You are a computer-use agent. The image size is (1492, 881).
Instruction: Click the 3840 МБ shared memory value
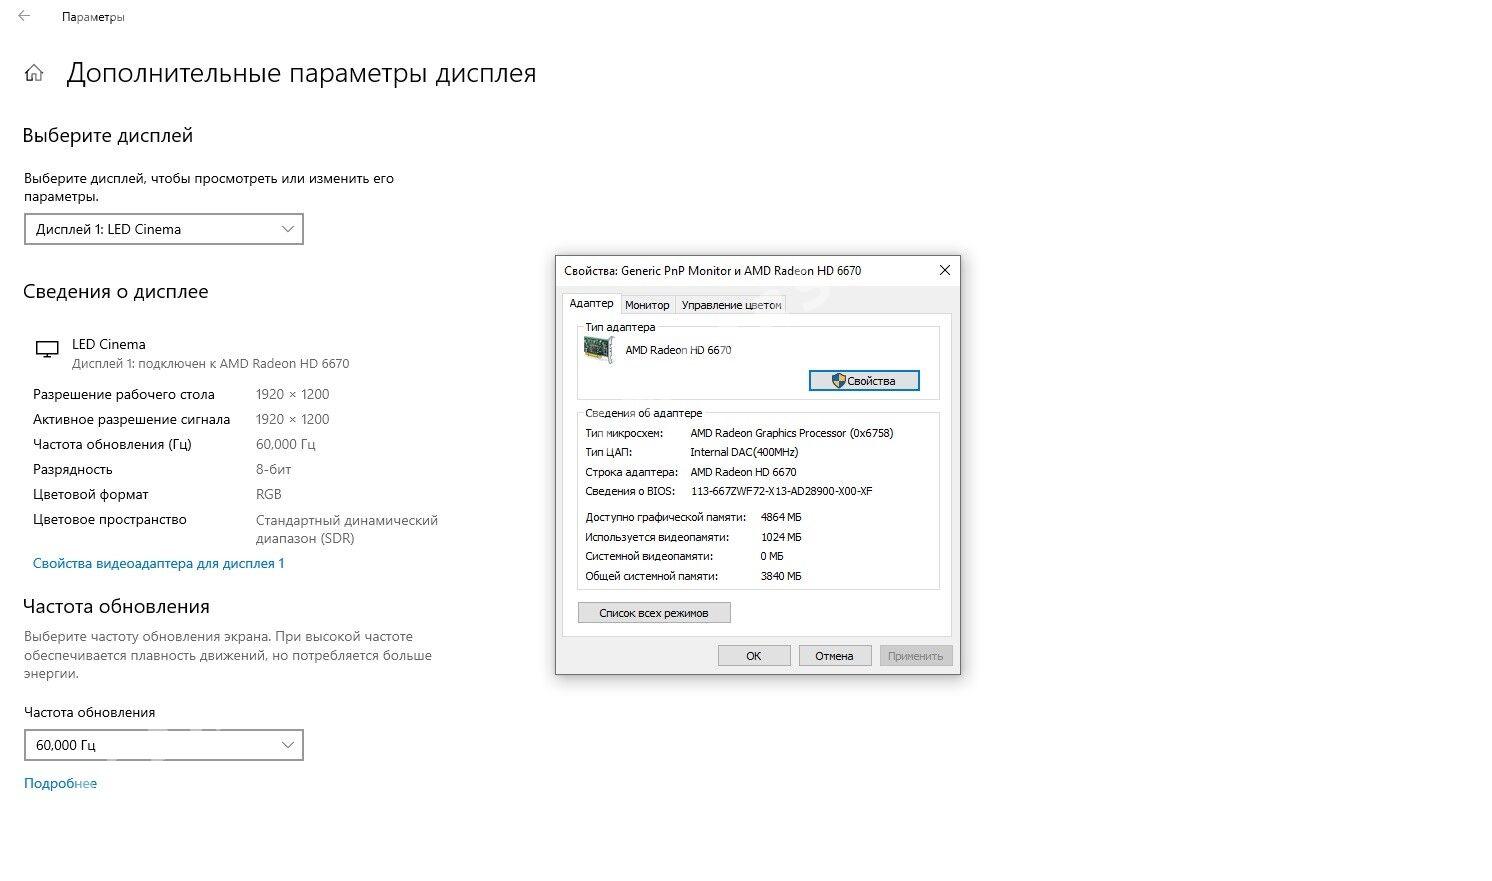coord(781,576)
